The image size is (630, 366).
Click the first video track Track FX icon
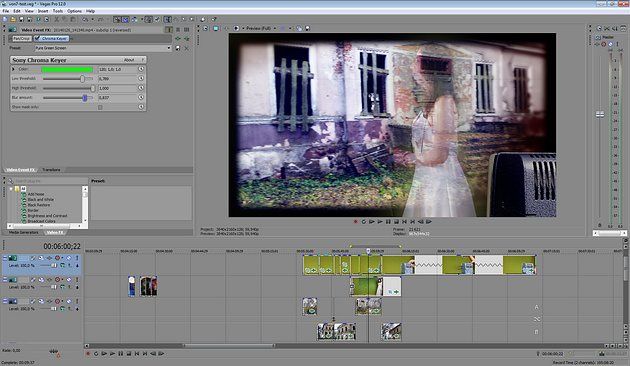49,258
